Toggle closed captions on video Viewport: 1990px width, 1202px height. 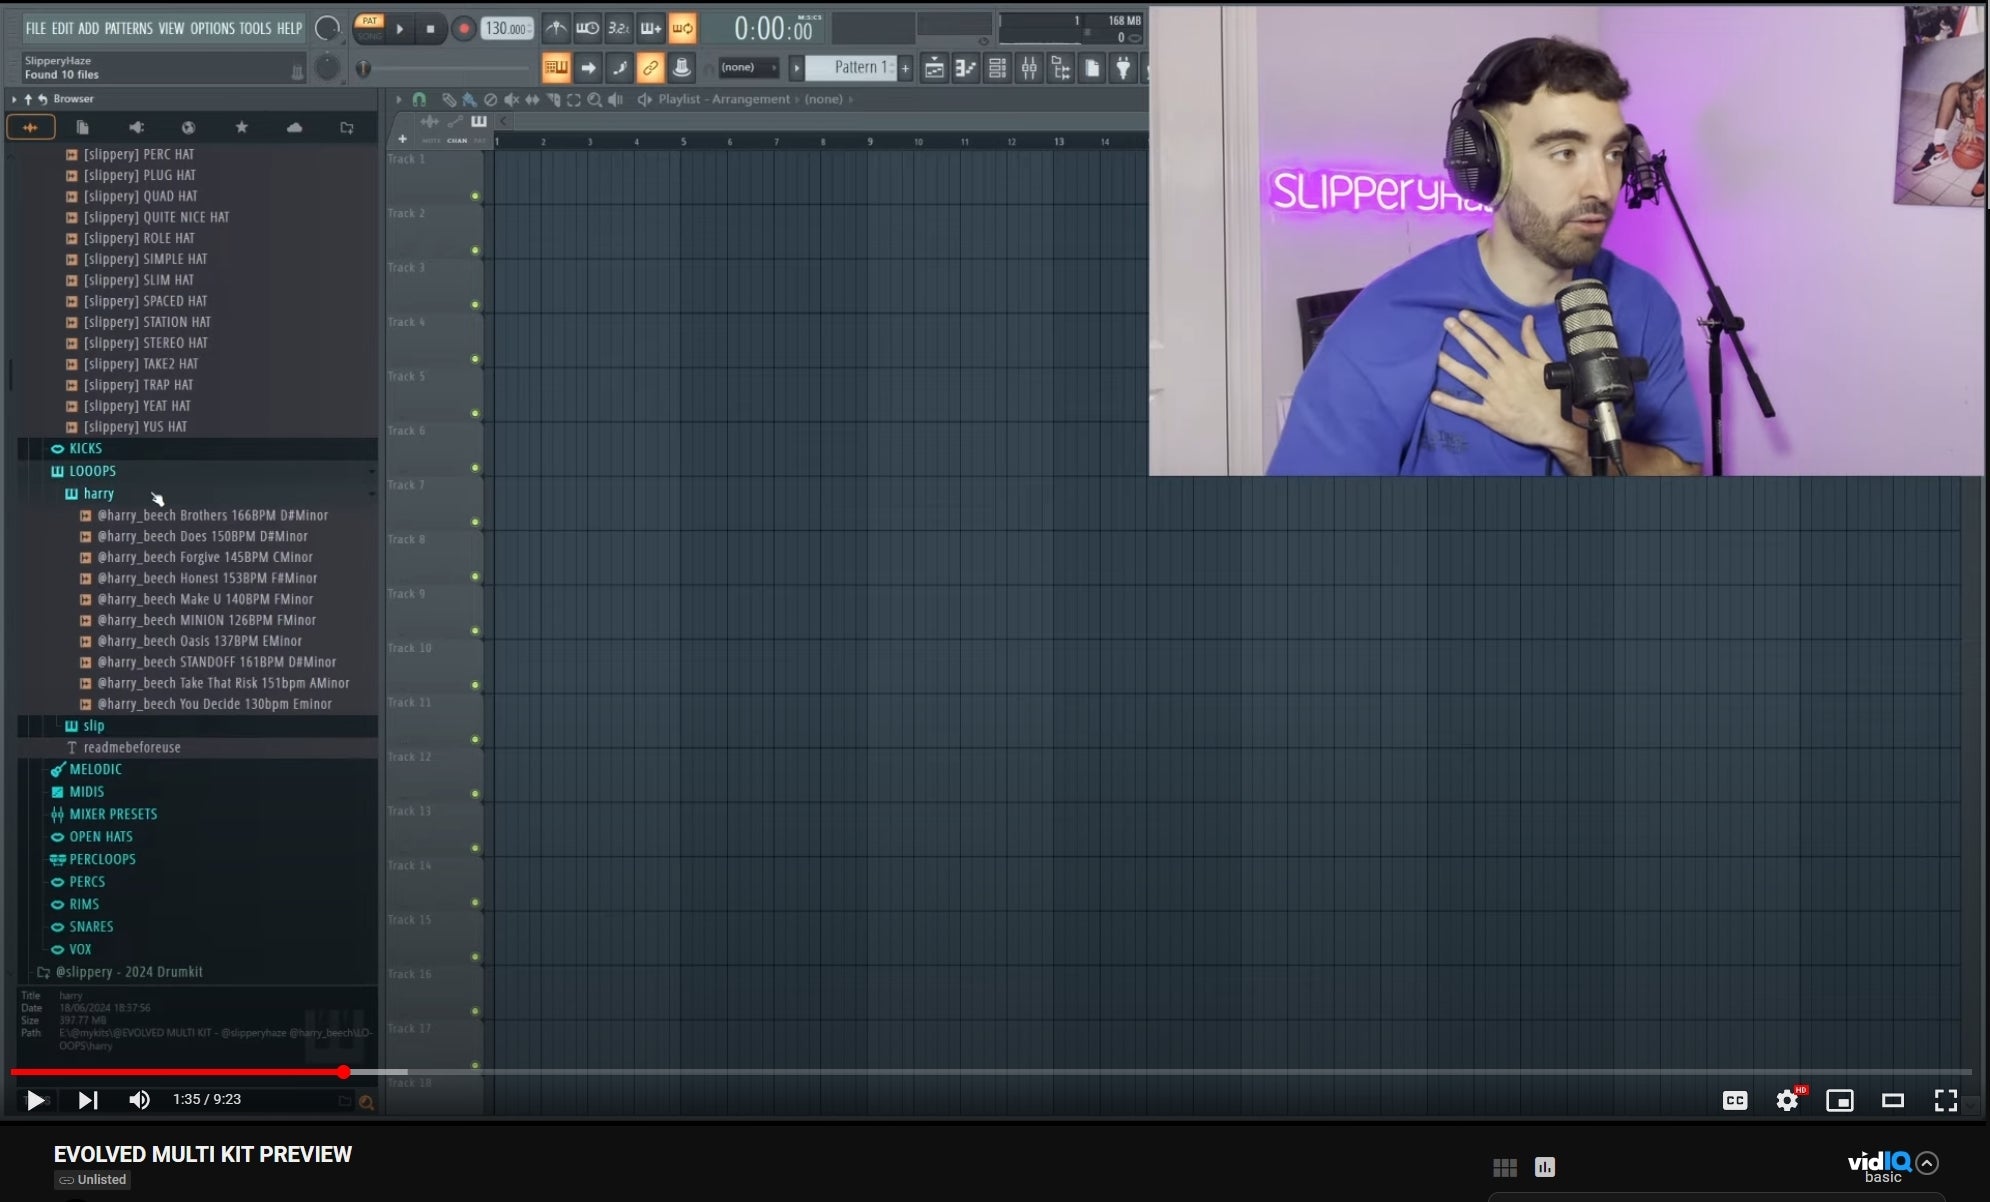[1734, 1100]
